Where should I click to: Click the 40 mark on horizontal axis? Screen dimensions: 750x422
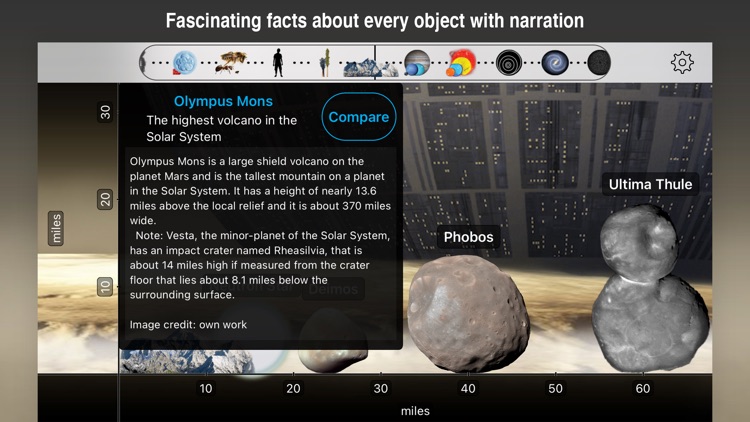point(468,388)
